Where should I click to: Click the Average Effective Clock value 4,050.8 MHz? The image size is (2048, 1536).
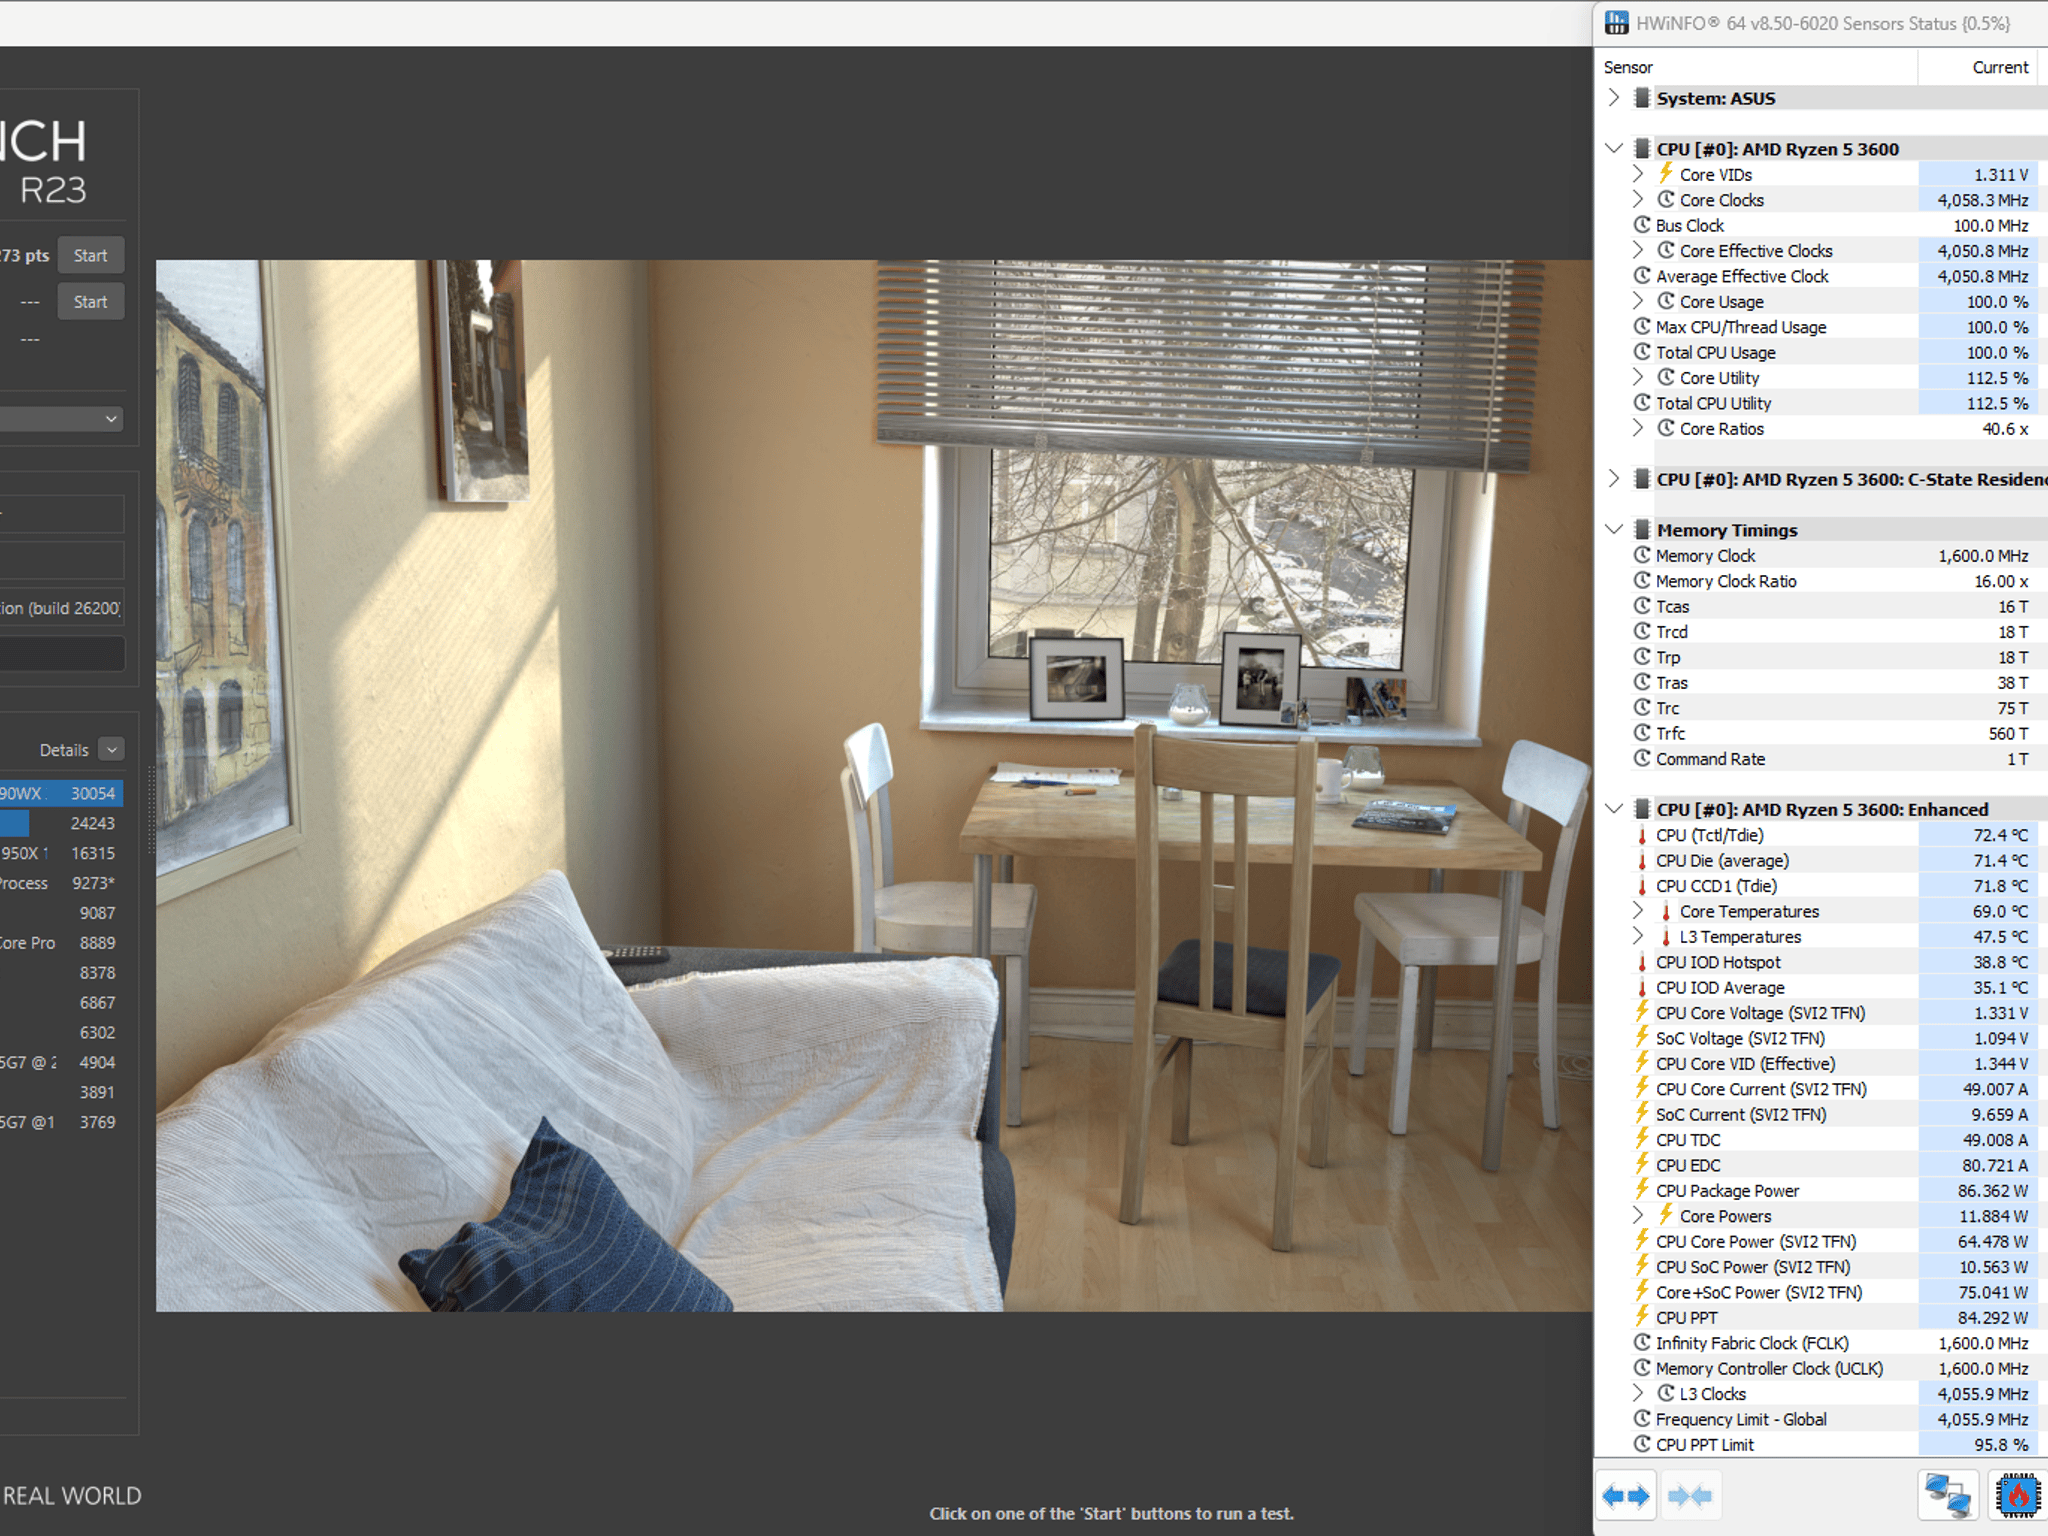click(x=1983, y=276)
